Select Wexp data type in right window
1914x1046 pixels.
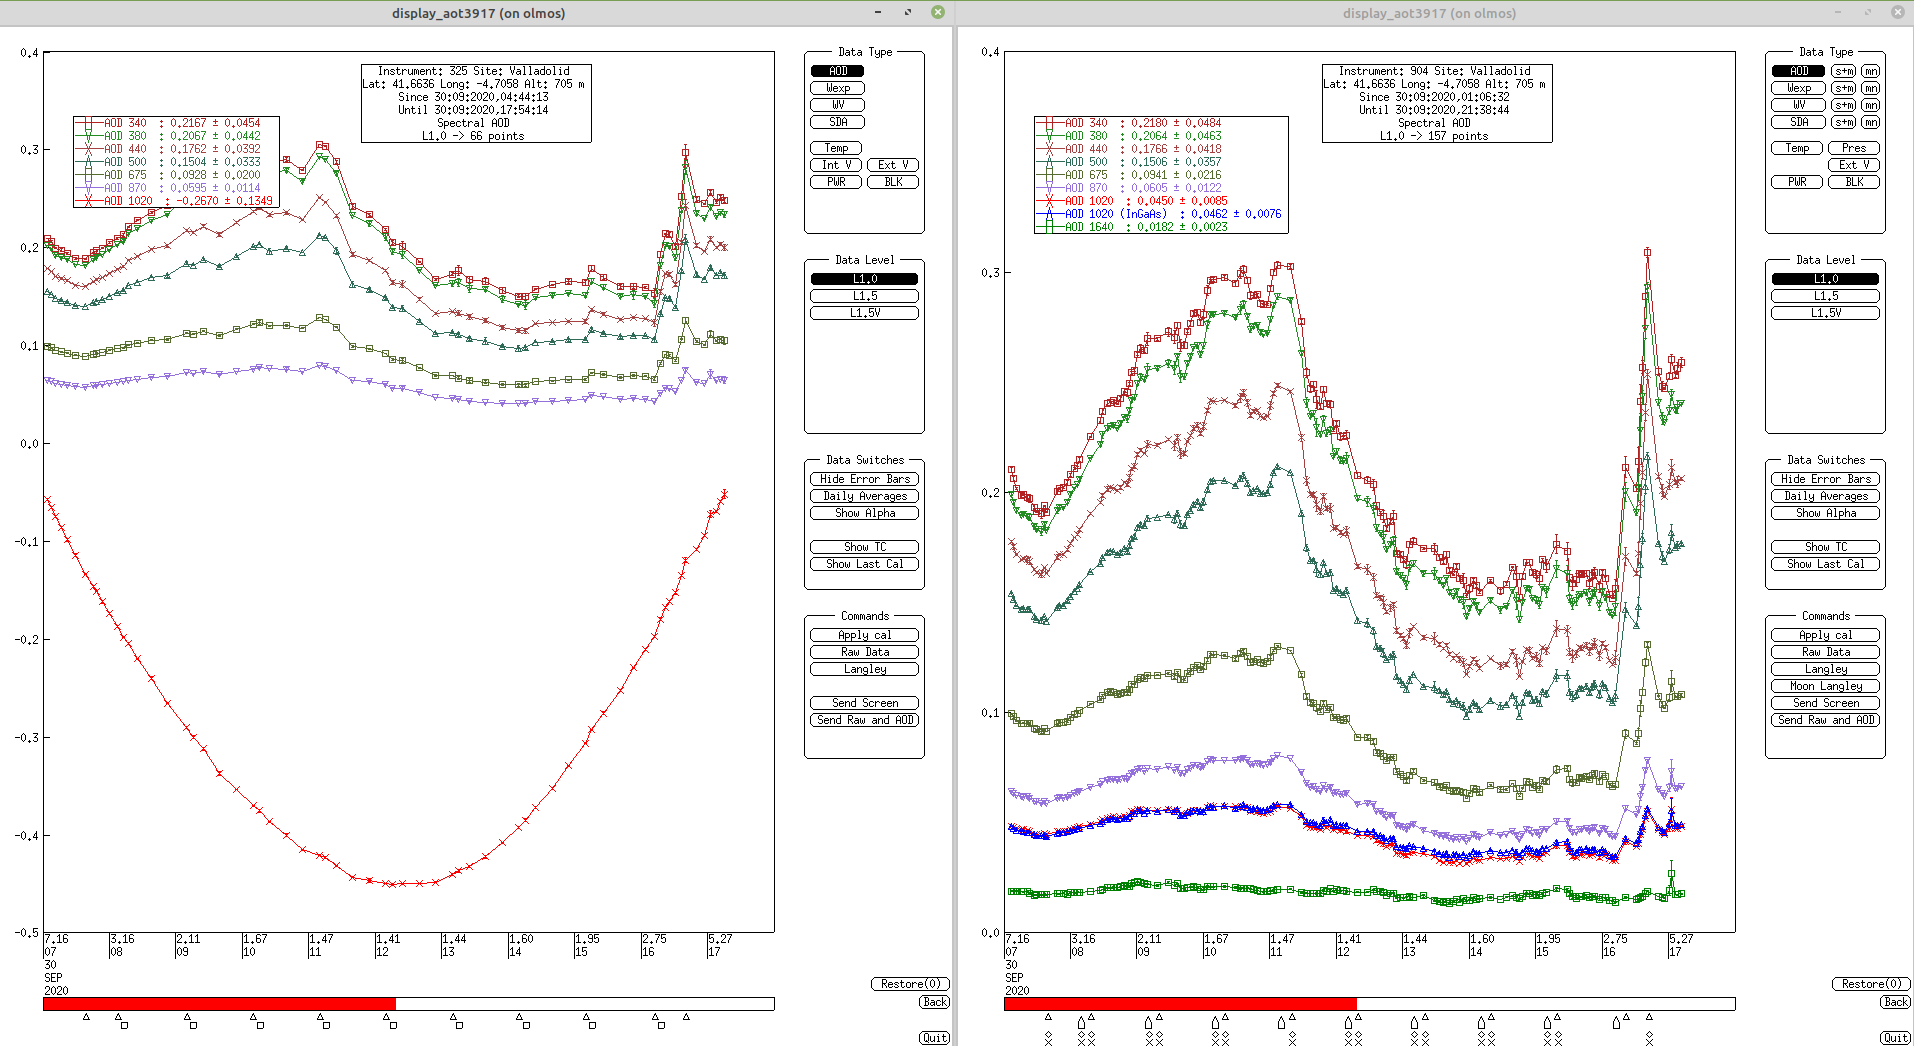(x=1798, y=88)
